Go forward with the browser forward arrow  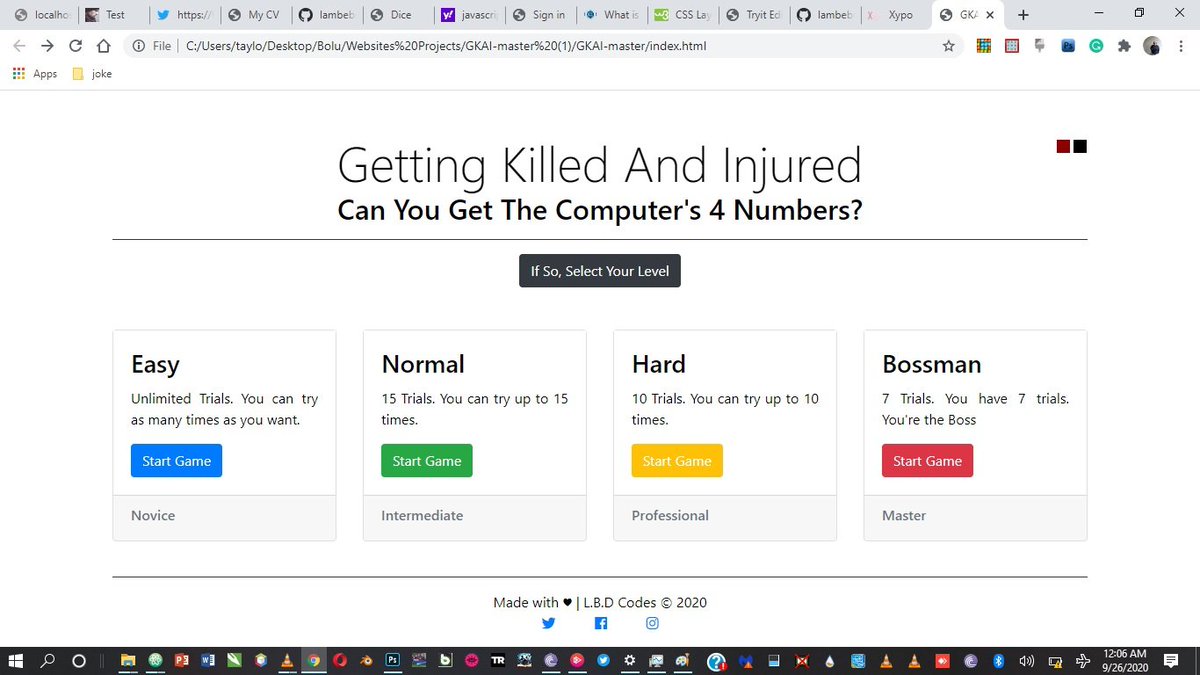[x=47, y=46]
